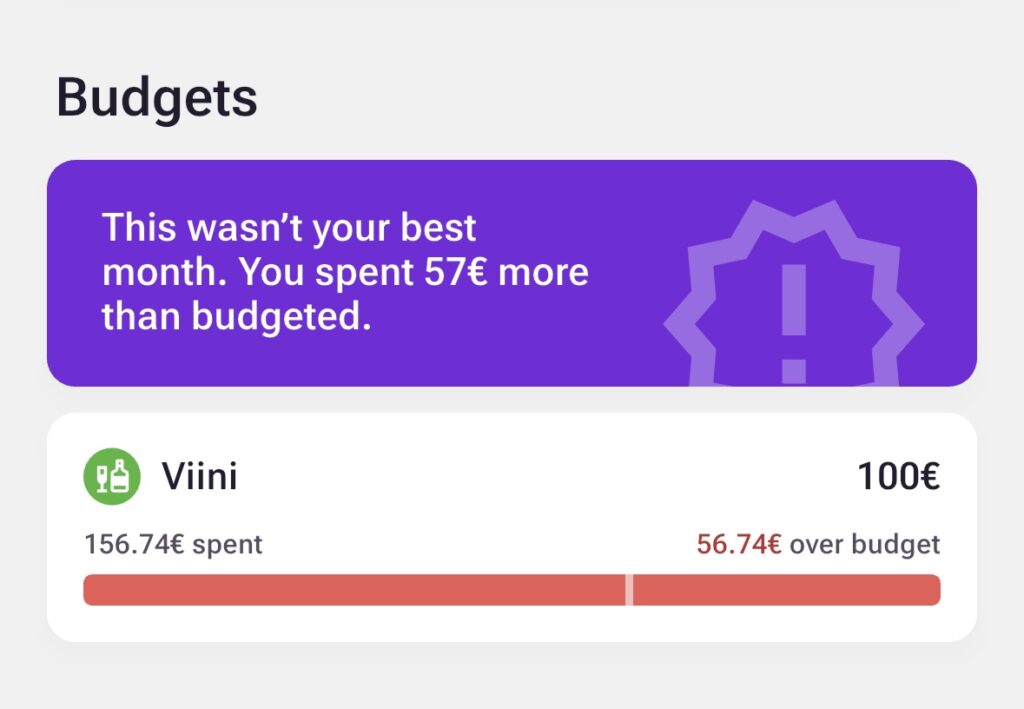Screen dimensions: 1024x709
Task: Click the green Viini wine bottle icon
Action: [111, 476]
